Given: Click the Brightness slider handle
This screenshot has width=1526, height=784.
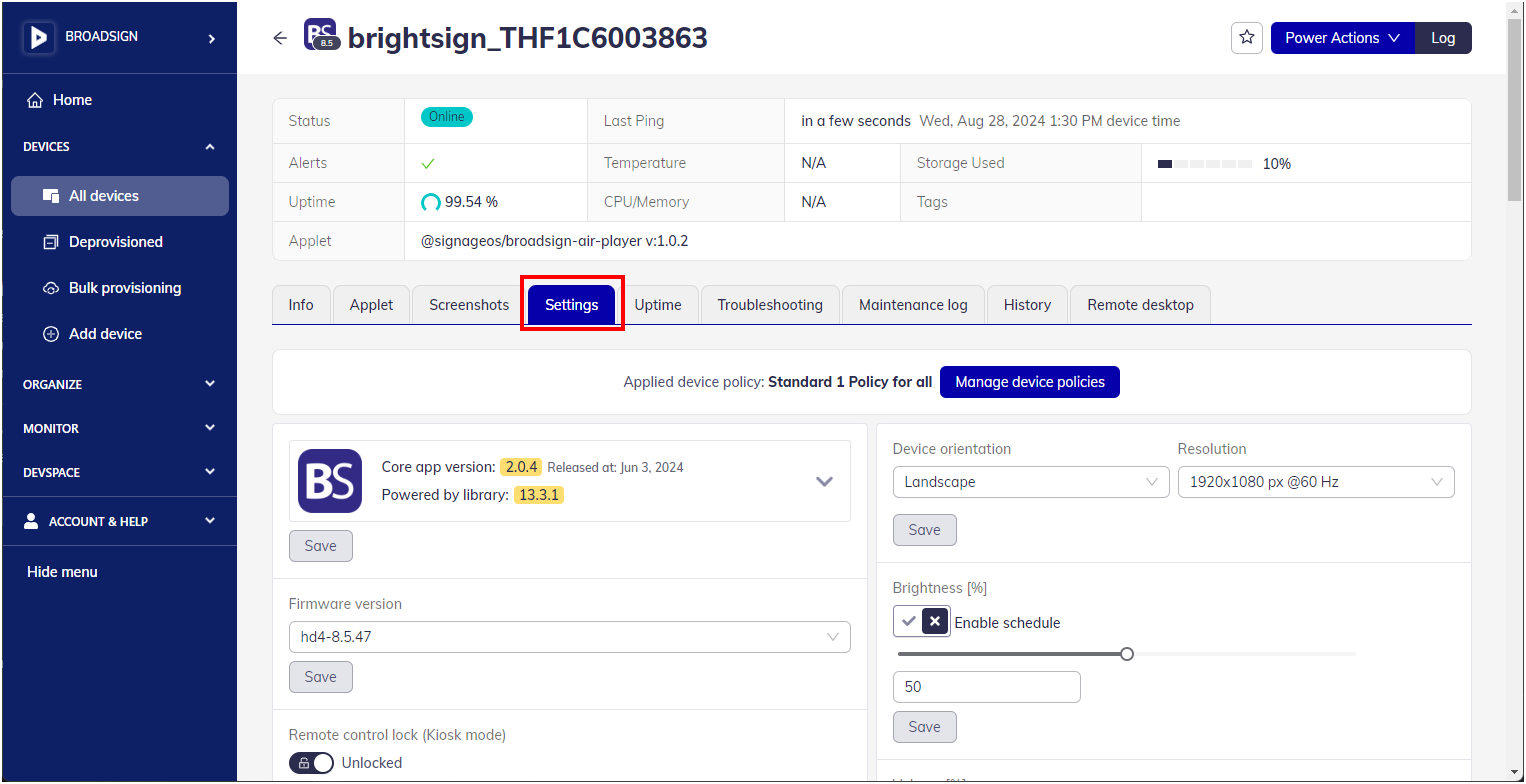Looking at the screenshot, I should 1127,654.
